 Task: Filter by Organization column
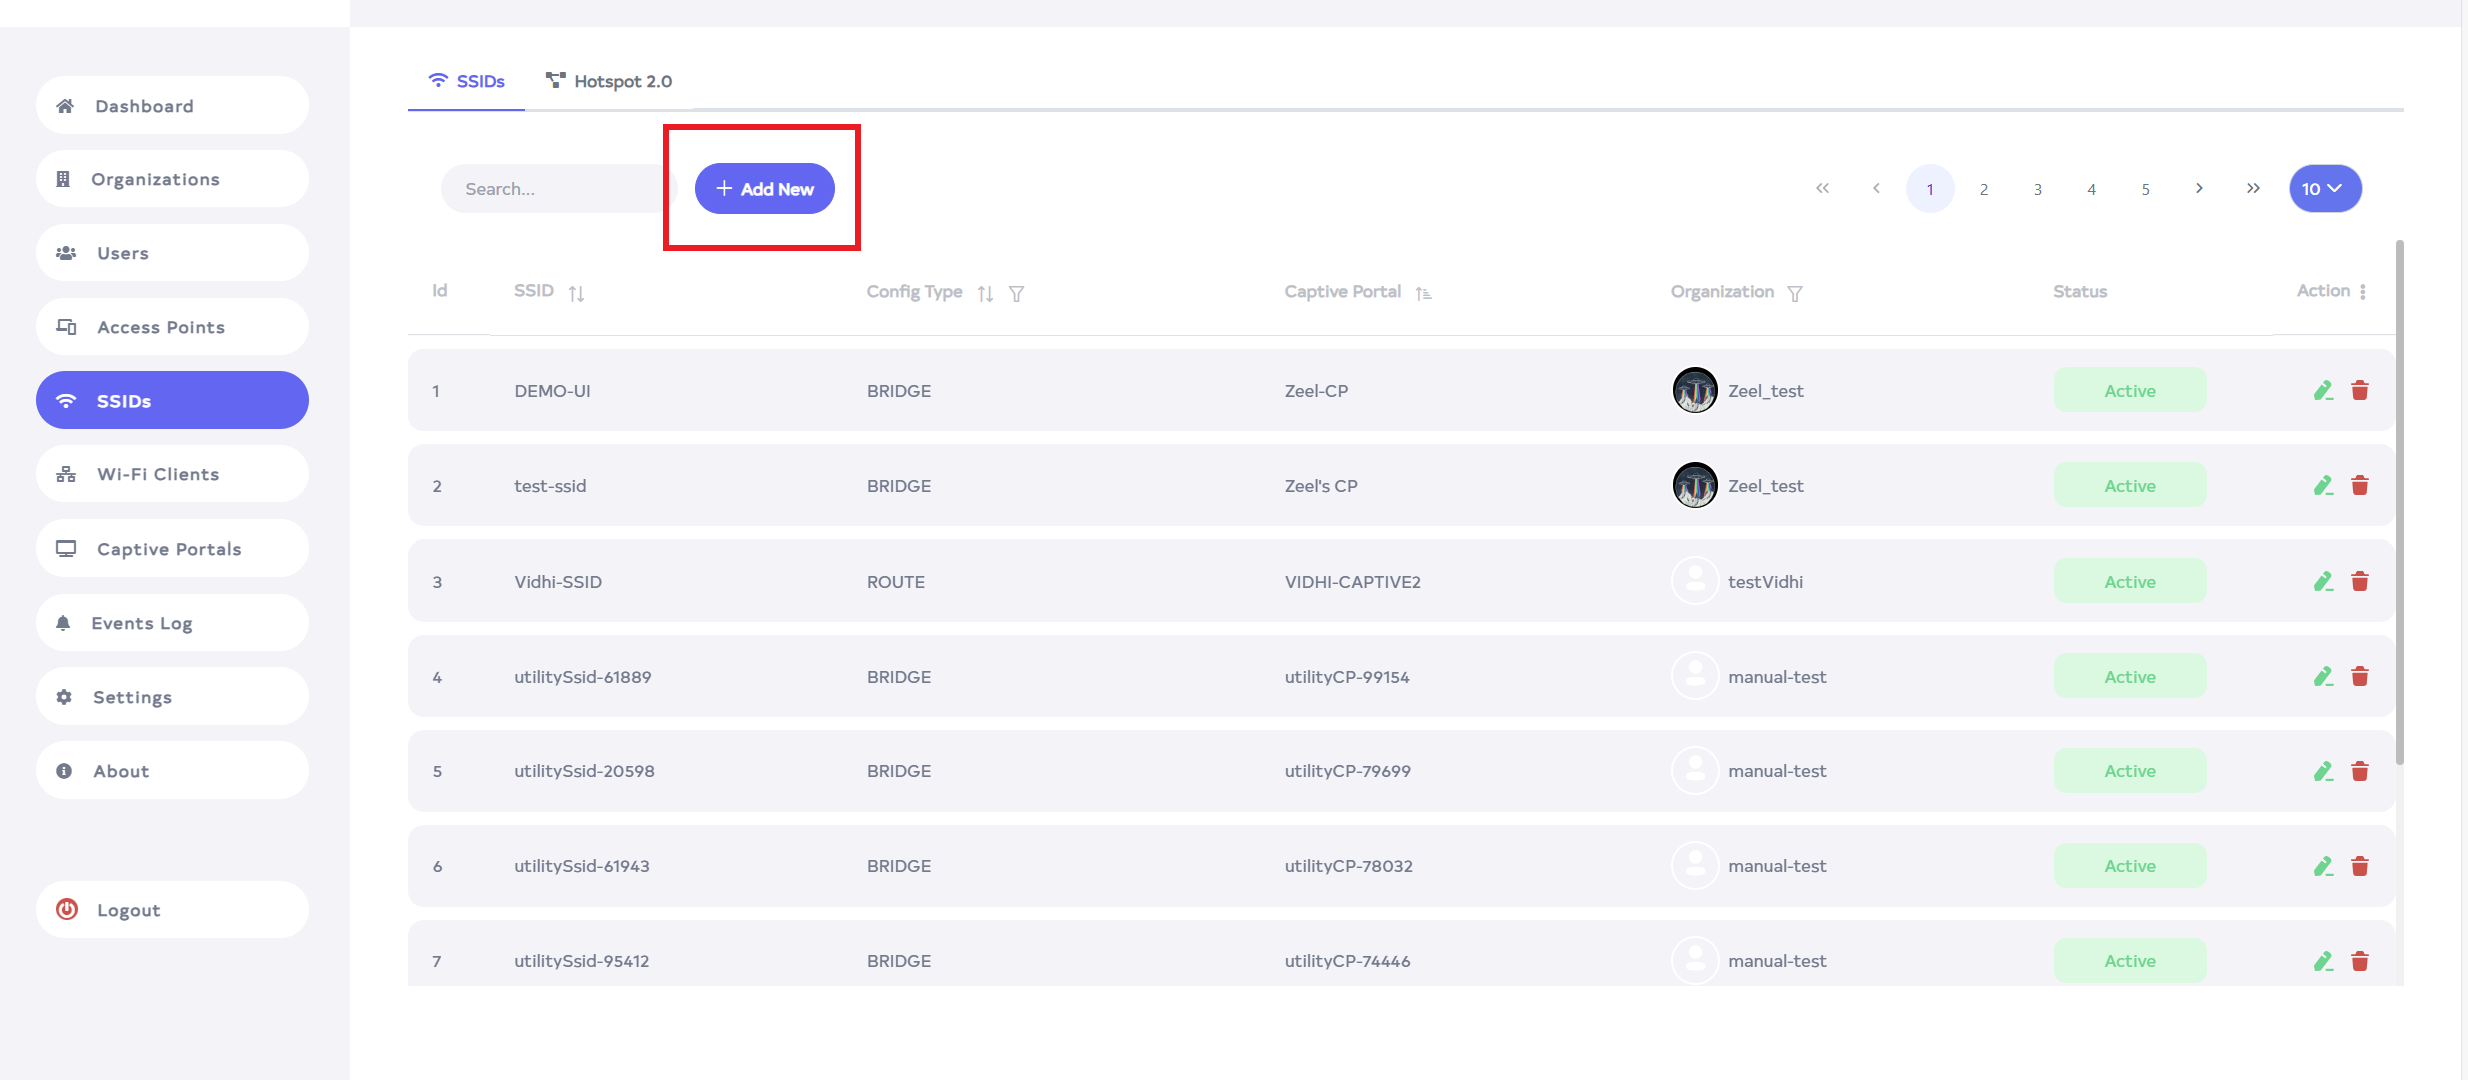point(1795,293)
